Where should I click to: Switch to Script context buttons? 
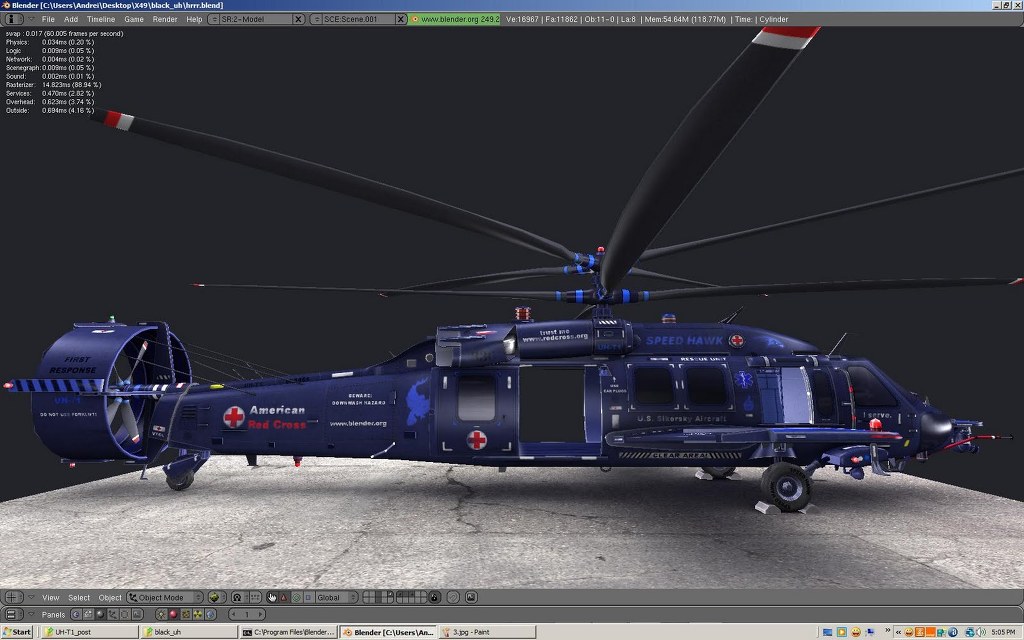[x=88, y=615]
